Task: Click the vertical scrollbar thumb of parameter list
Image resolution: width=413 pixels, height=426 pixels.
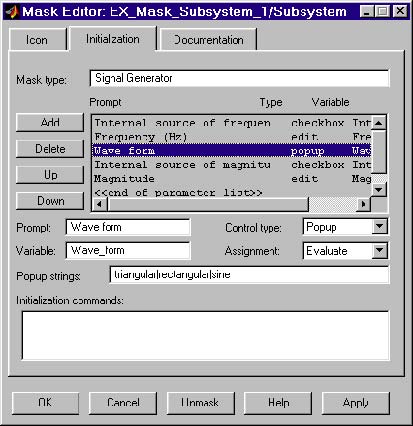Action: [x=379, y=152]
